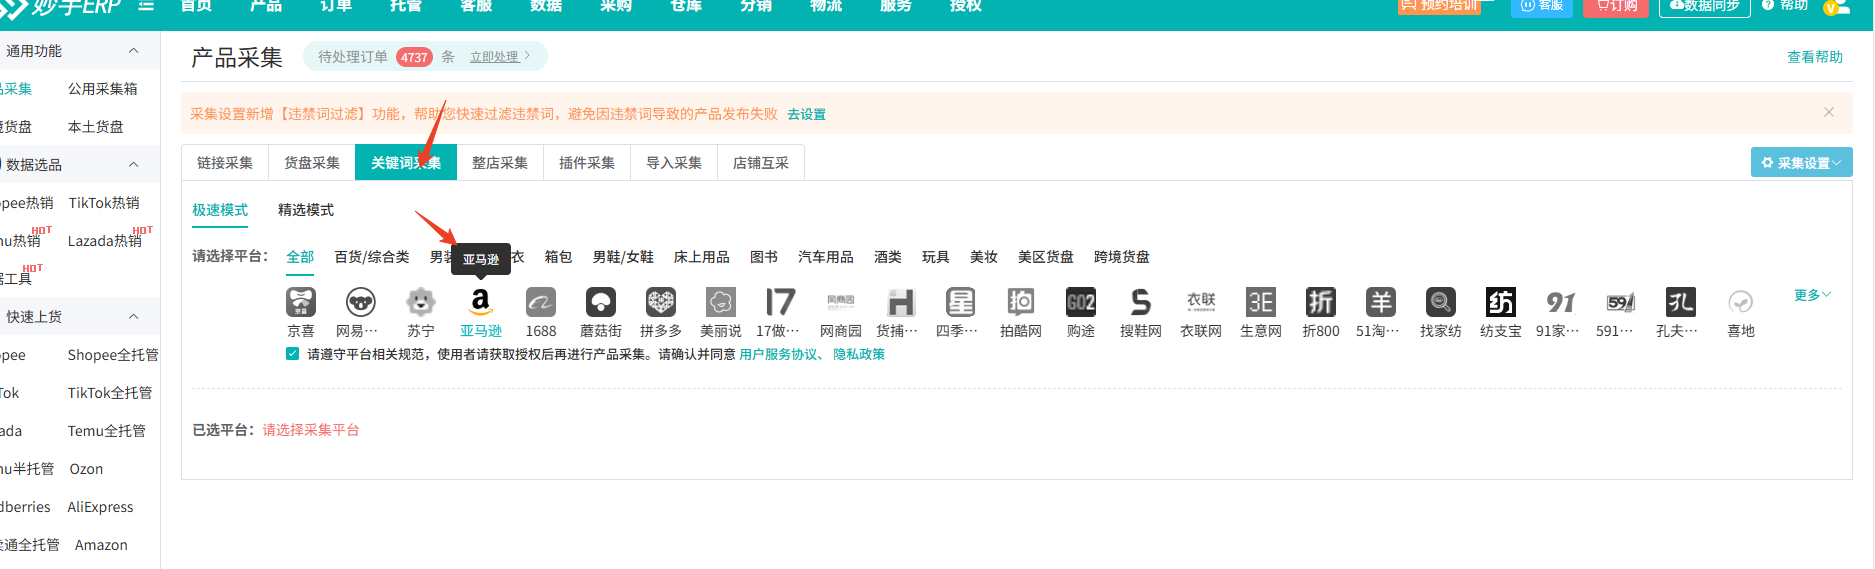Pick the Amazon 亚马逊 platform icon
1875x569 pixels.
481,302
